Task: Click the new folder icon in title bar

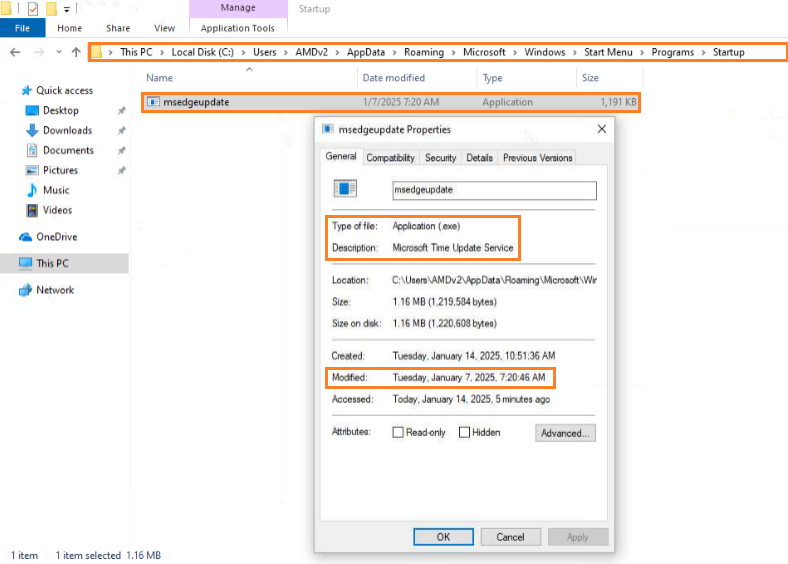Action: click(51, 8)
